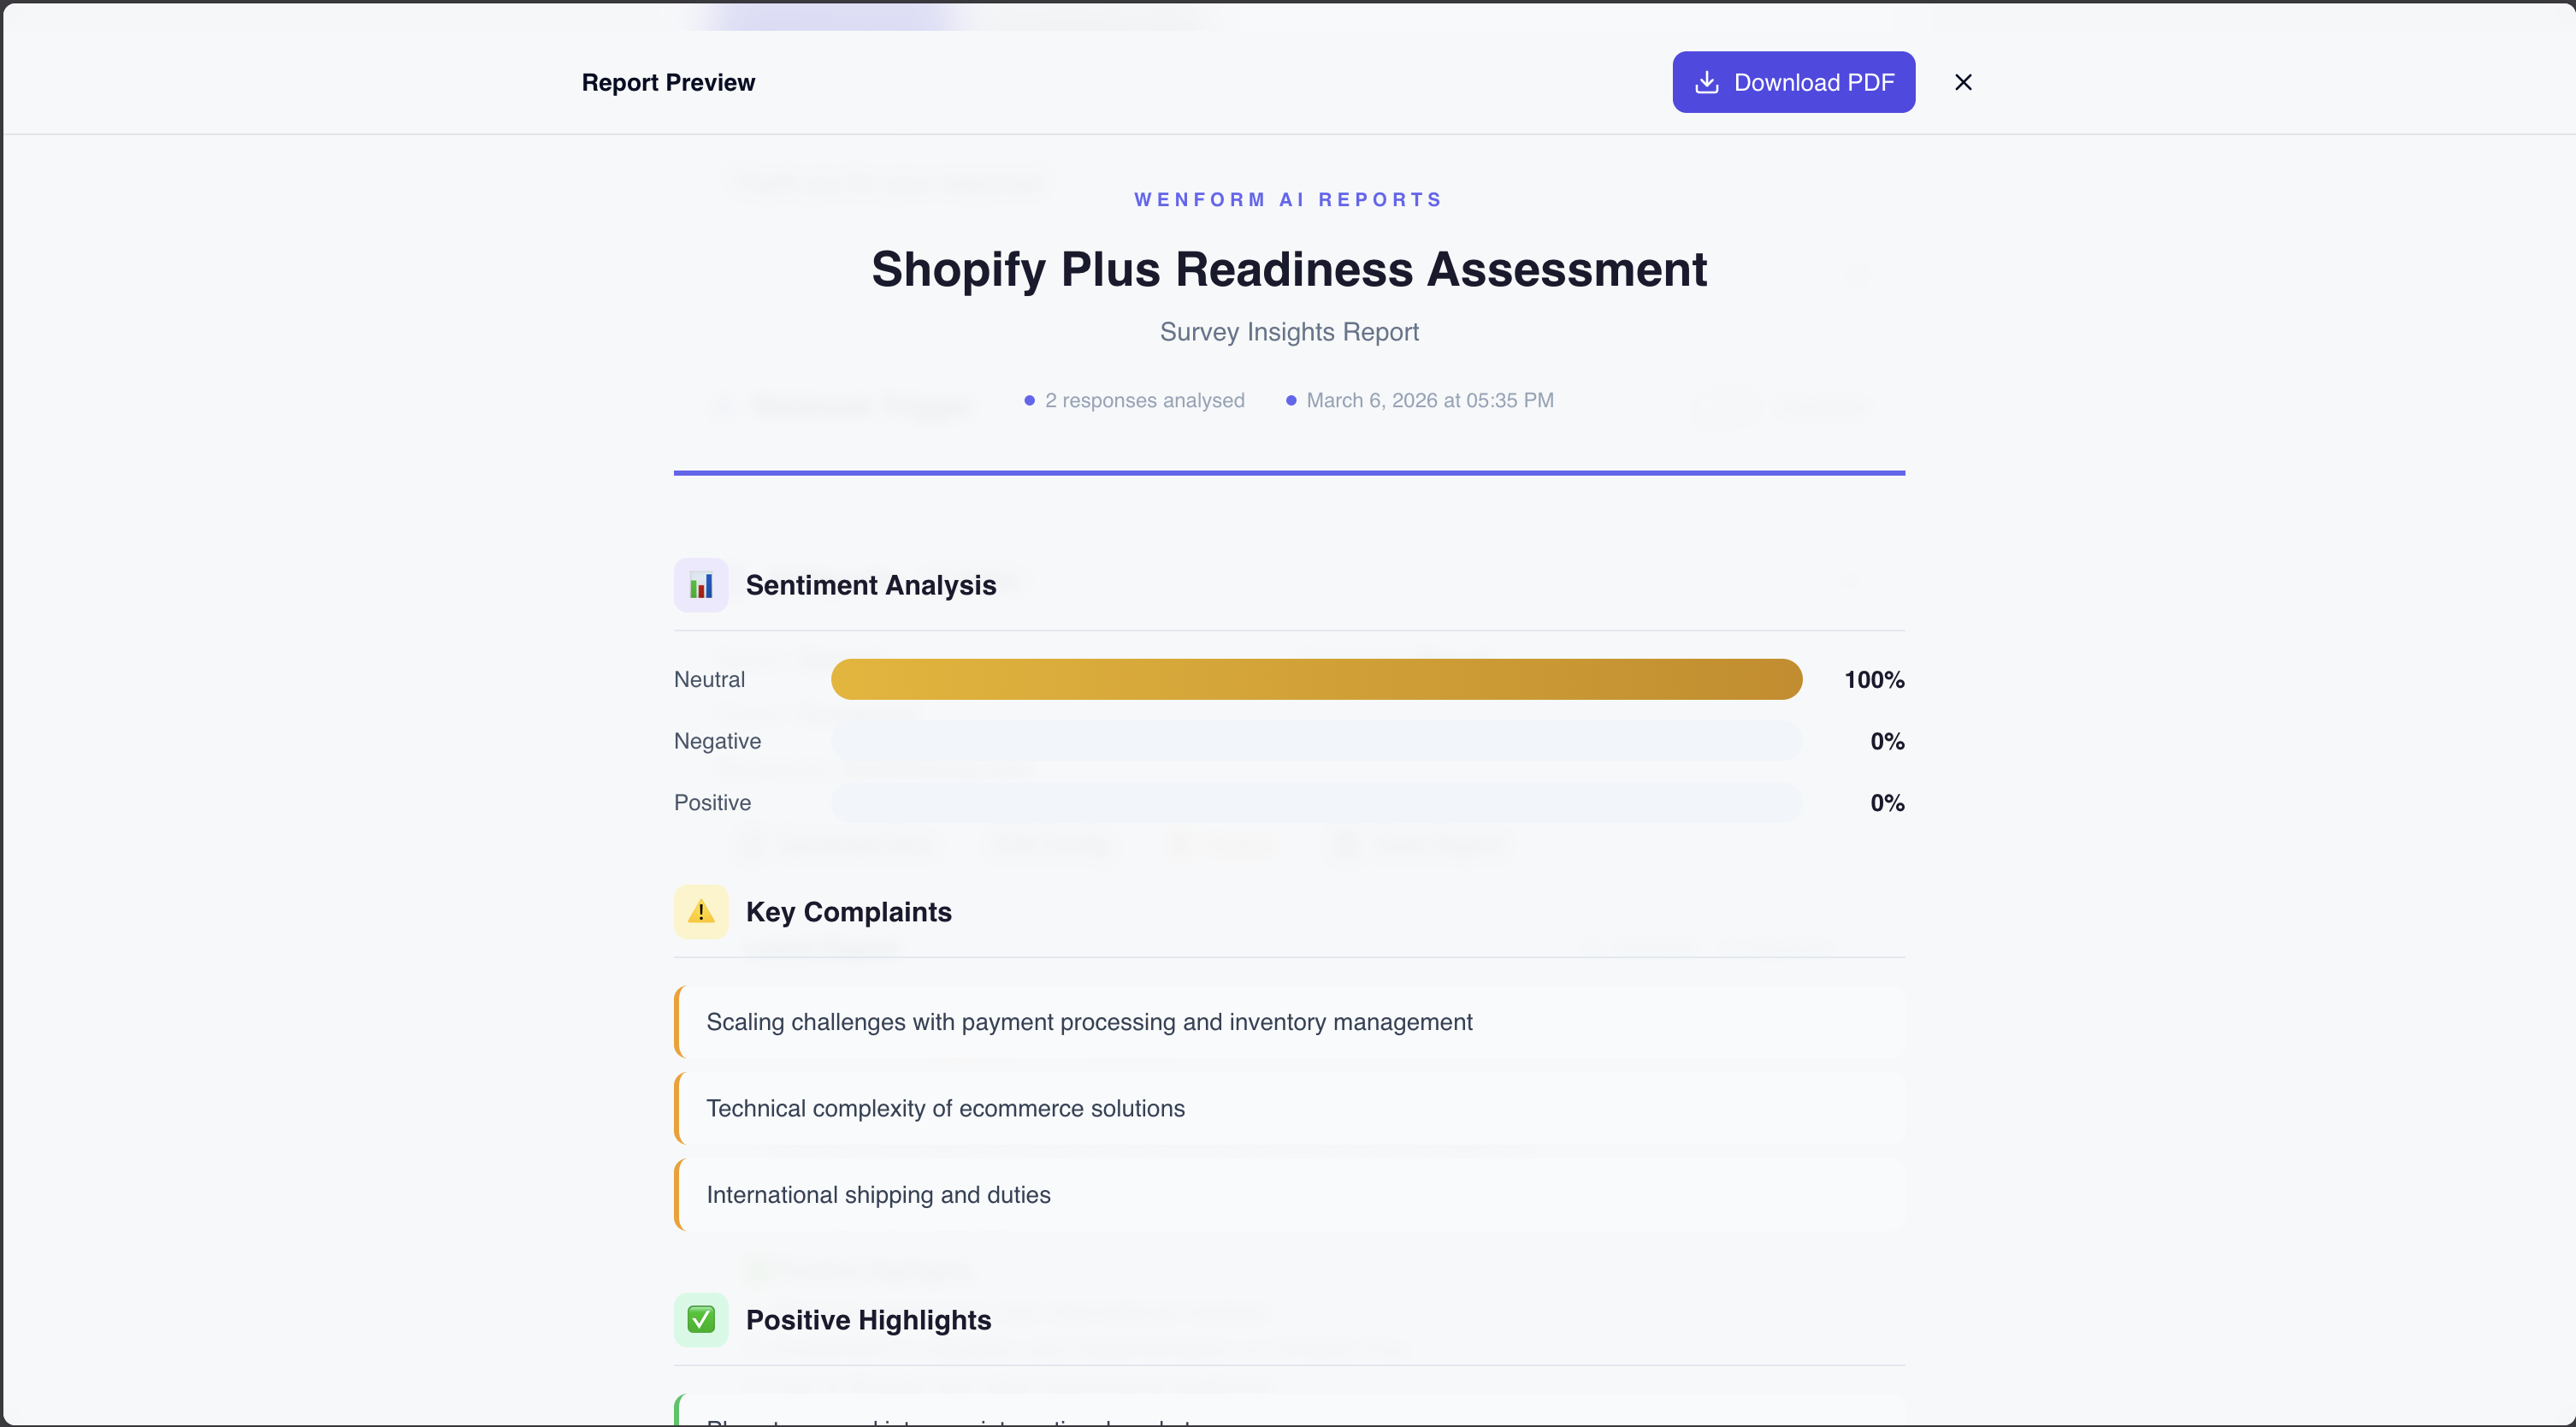The image size is (2576, 1427).
Task: Click the Sentiment Analysis section heading
Action: click(870, 585)
